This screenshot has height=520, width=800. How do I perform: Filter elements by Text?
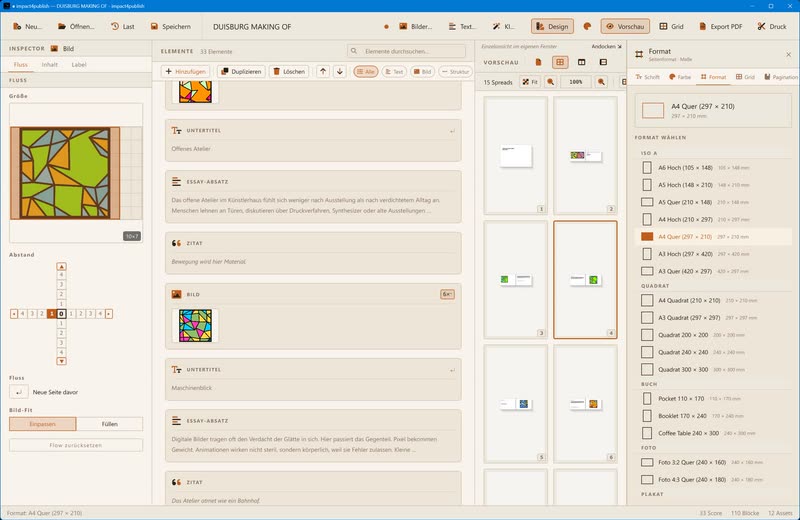[394, 71]
